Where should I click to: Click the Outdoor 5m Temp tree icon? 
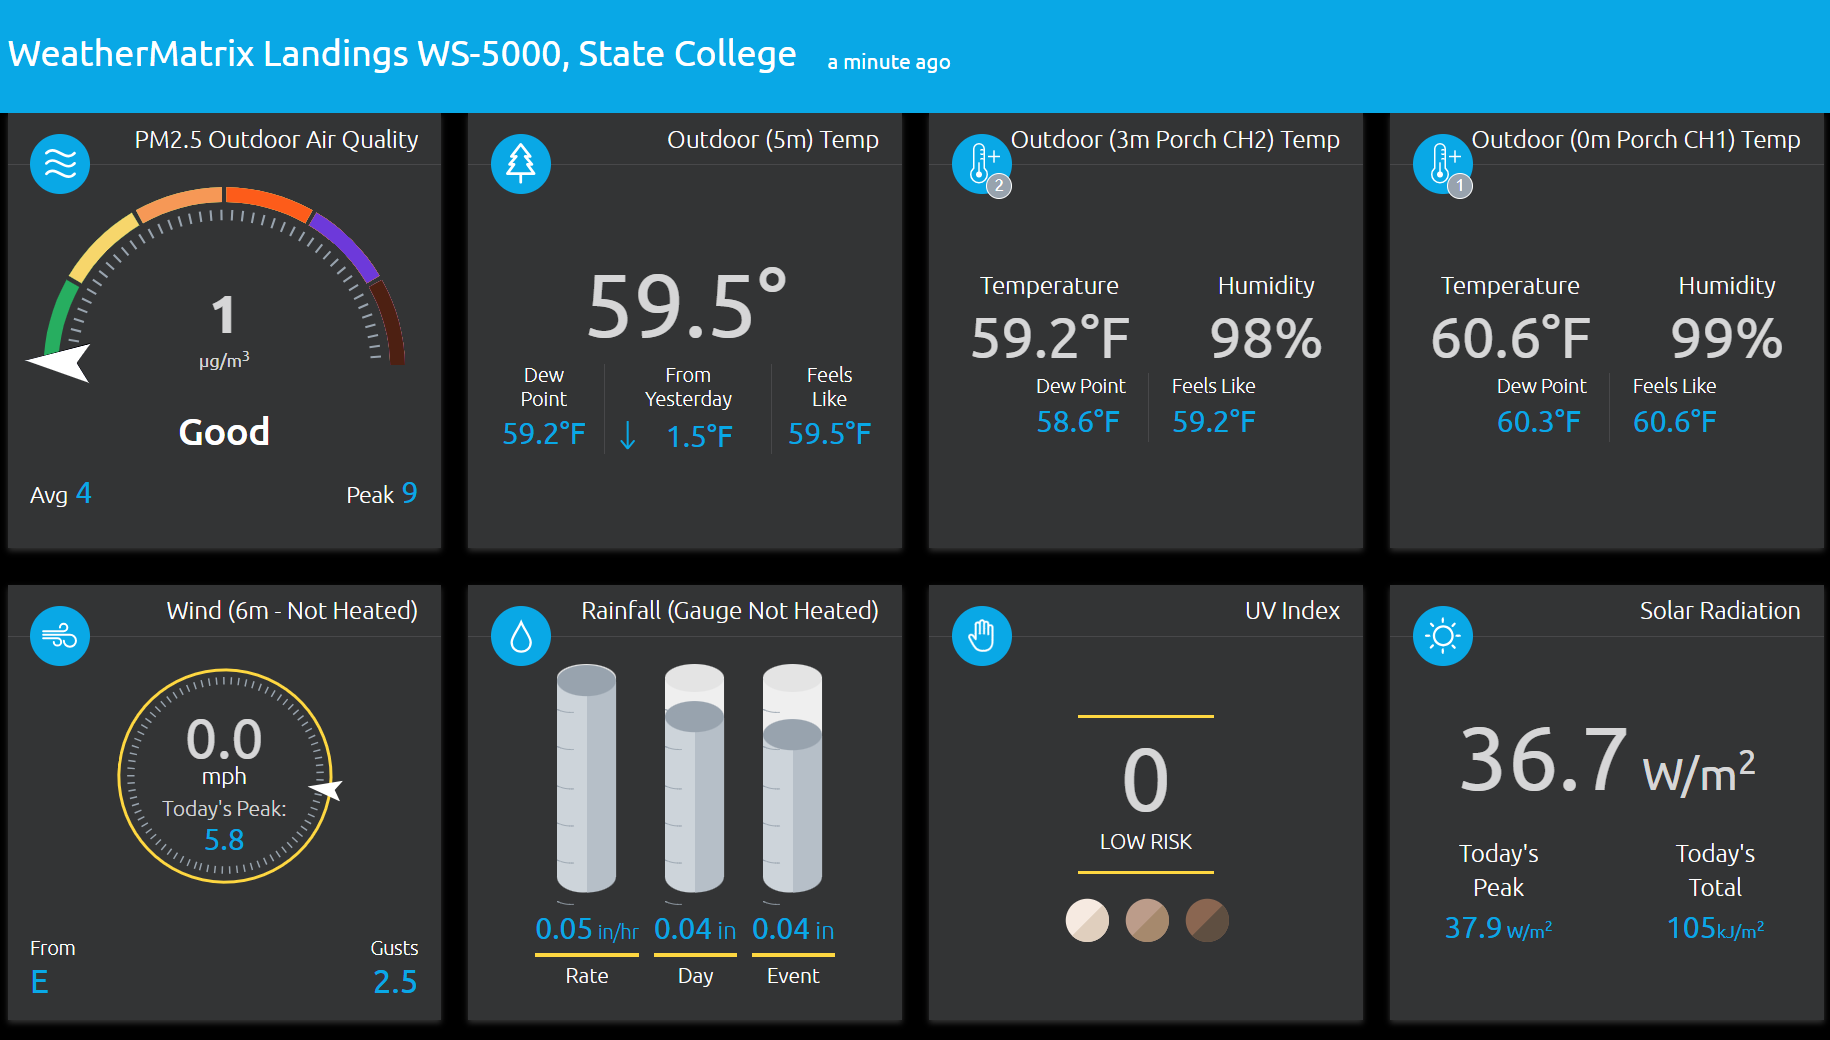[x=521, y=164]
